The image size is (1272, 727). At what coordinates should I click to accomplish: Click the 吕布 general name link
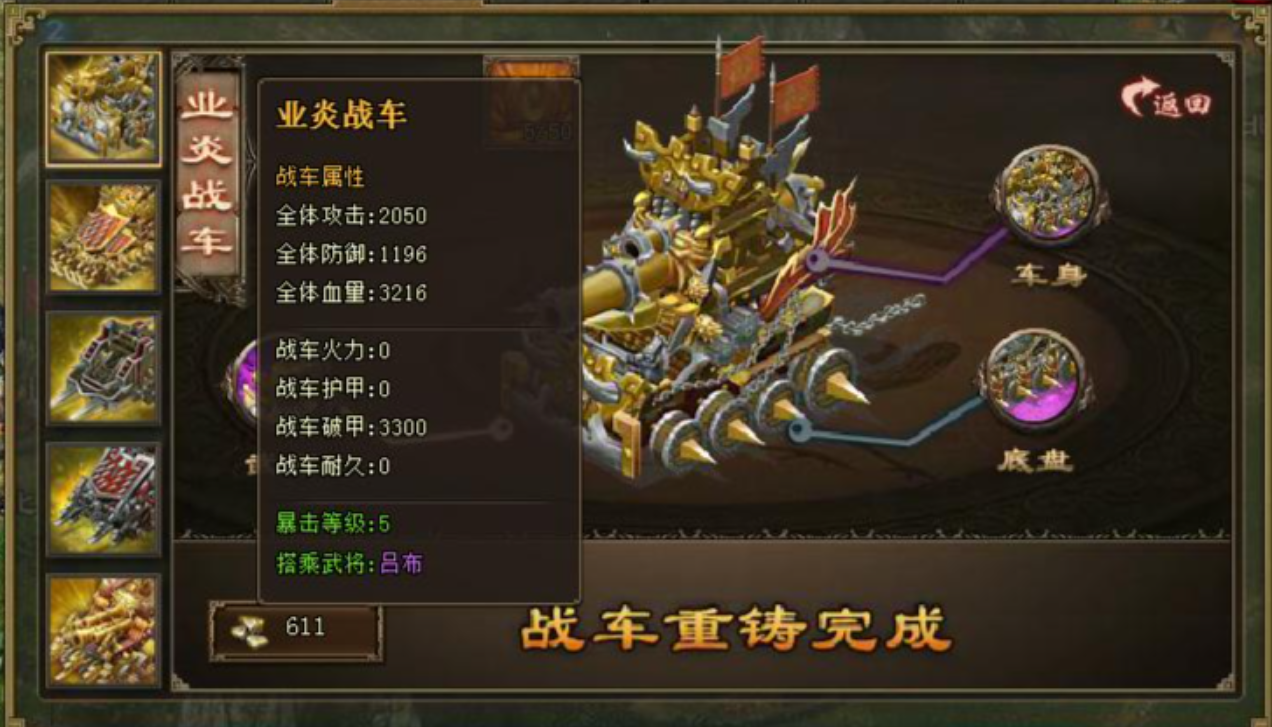point(402,563)
